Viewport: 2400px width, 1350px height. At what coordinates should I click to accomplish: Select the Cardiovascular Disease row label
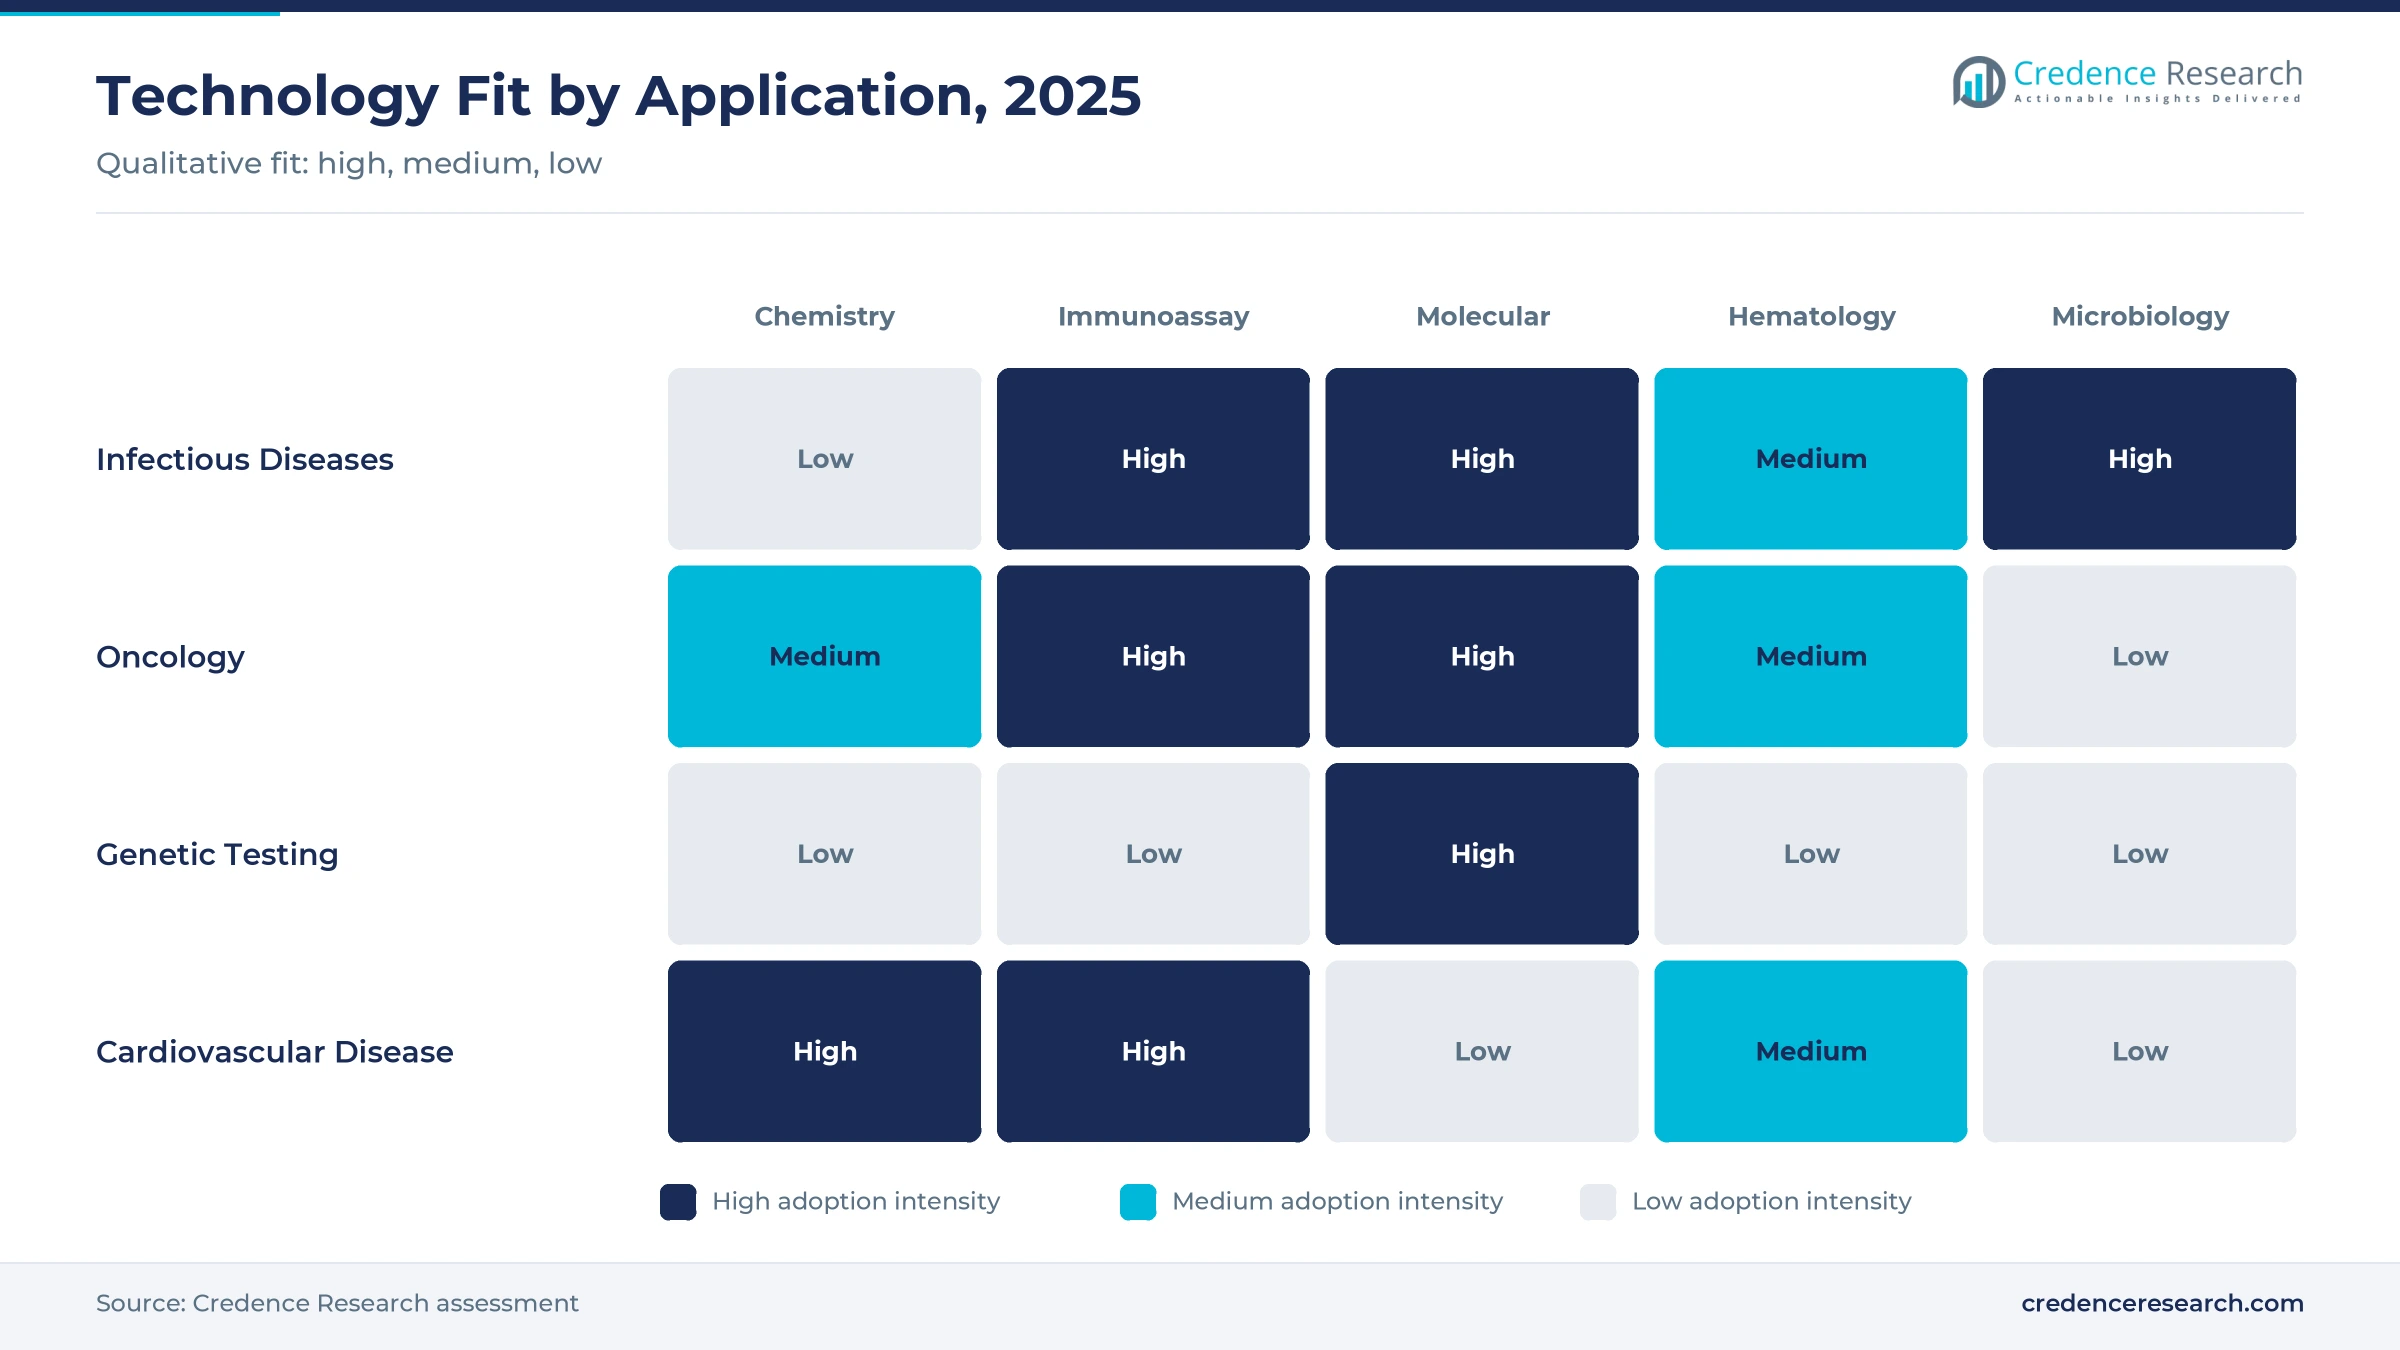[275, 1052]
